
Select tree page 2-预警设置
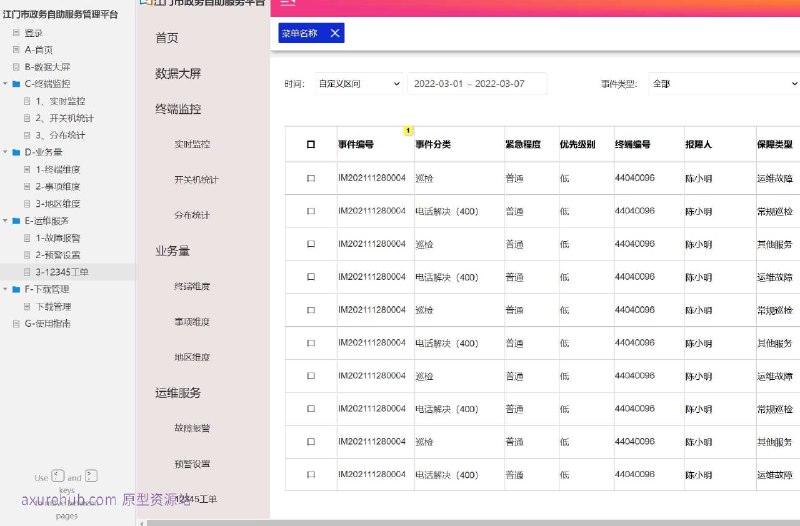point(58,255)
